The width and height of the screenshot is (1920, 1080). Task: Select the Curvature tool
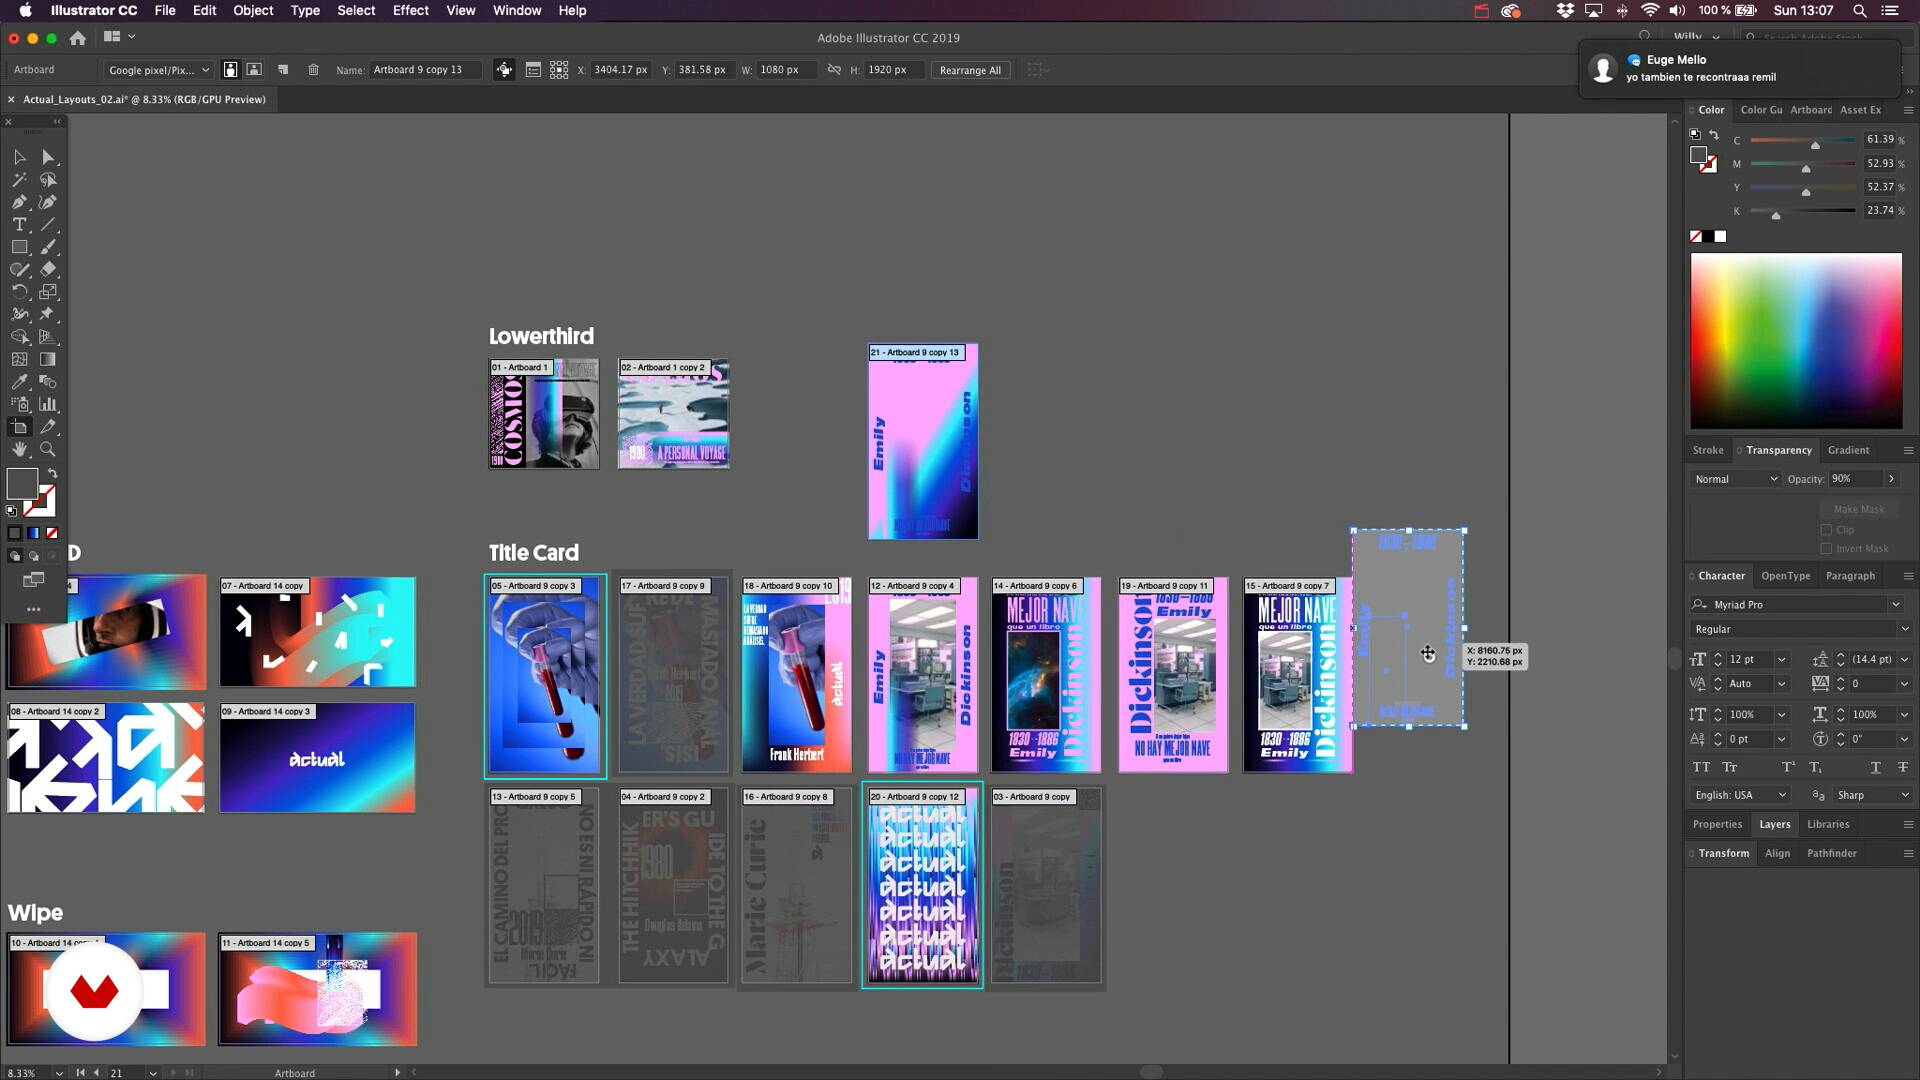click(x=48, y=202)
